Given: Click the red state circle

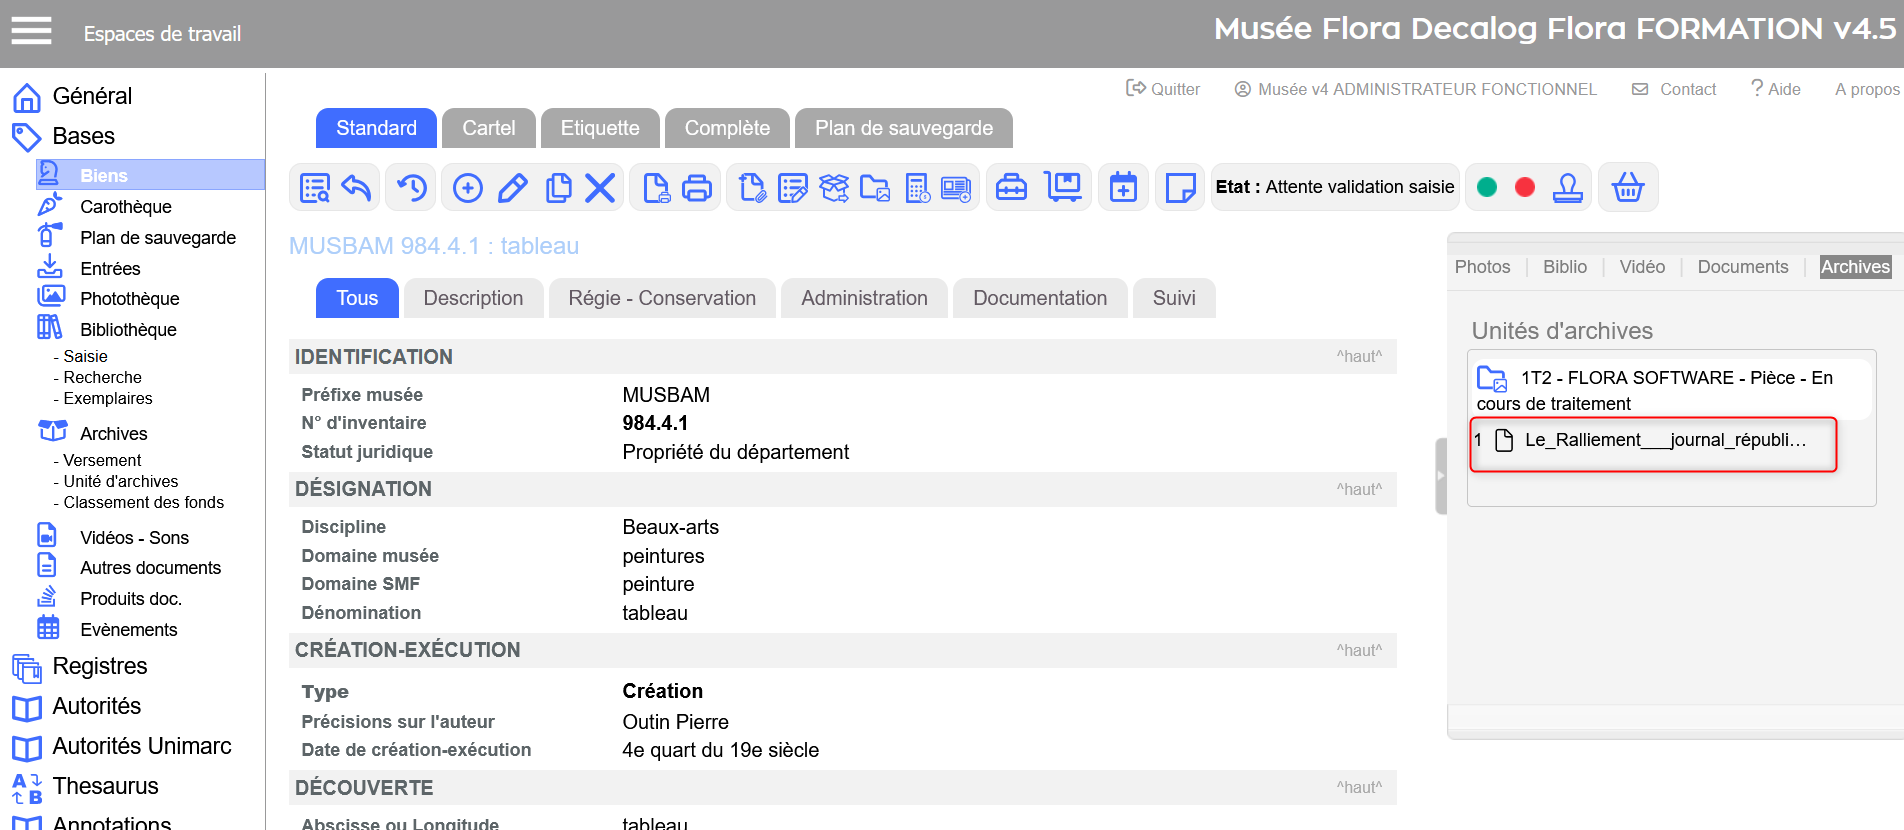Looking at the screenshot, I should point(1524,188).
